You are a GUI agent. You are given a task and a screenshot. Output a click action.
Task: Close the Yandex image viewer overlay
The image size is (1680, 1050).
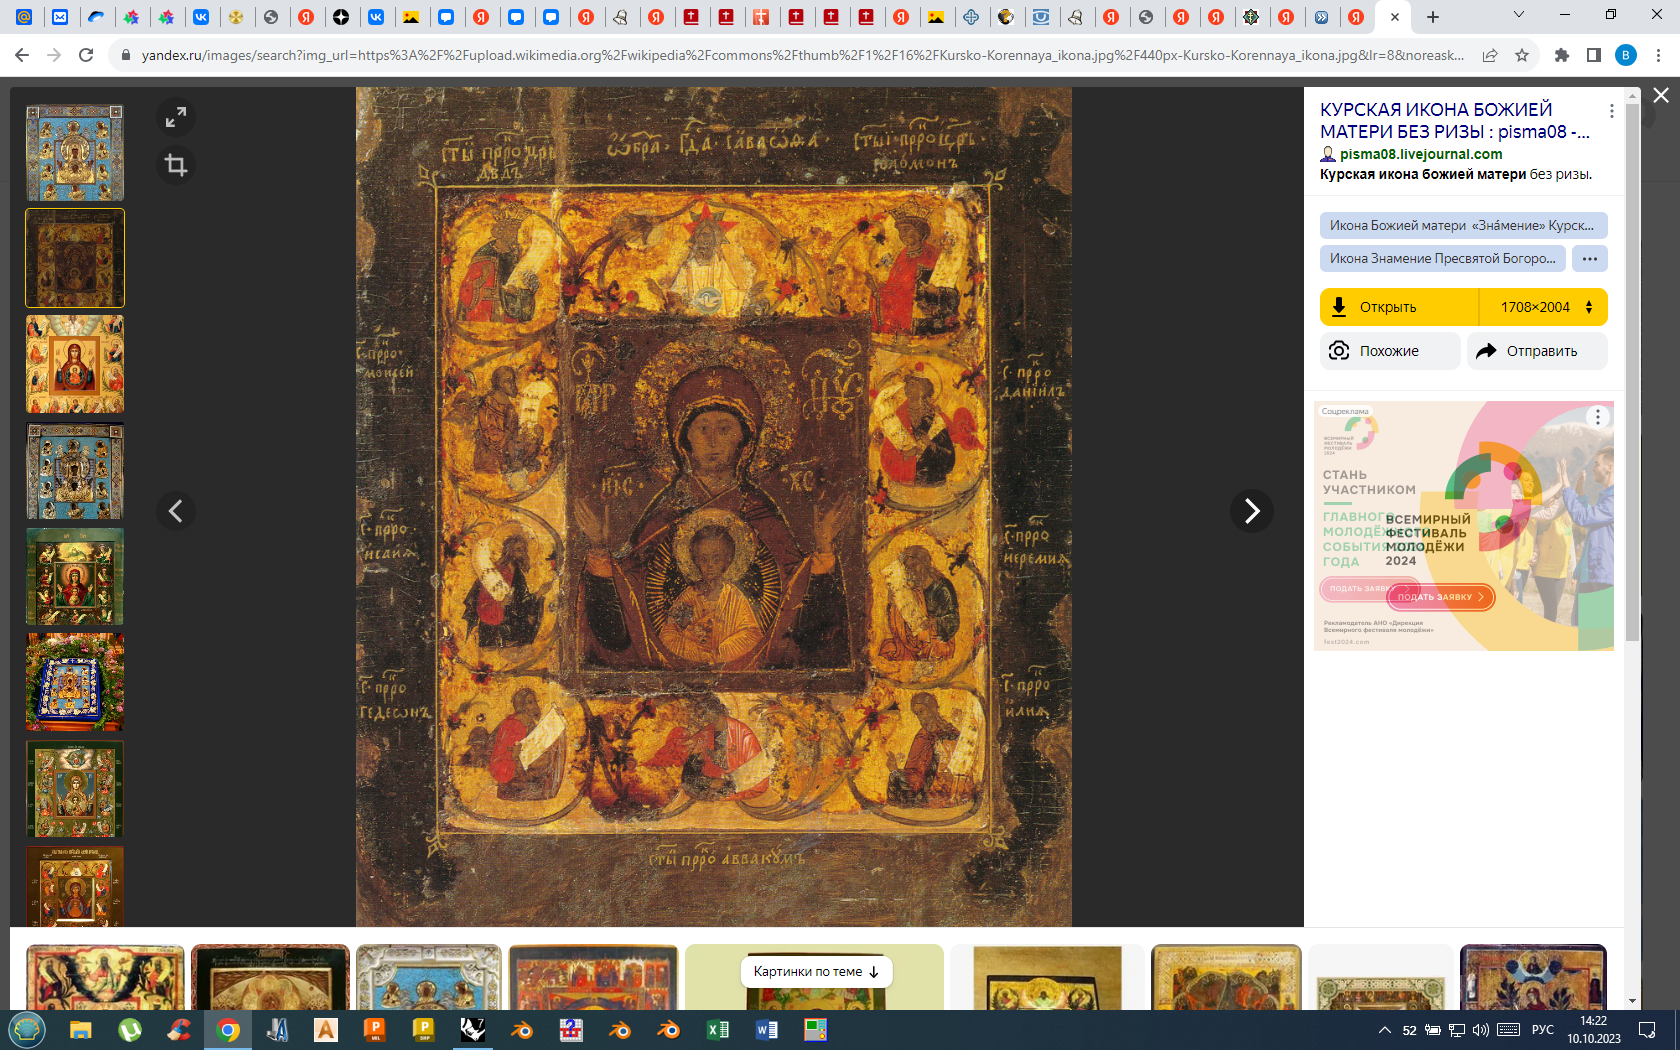1661,95
